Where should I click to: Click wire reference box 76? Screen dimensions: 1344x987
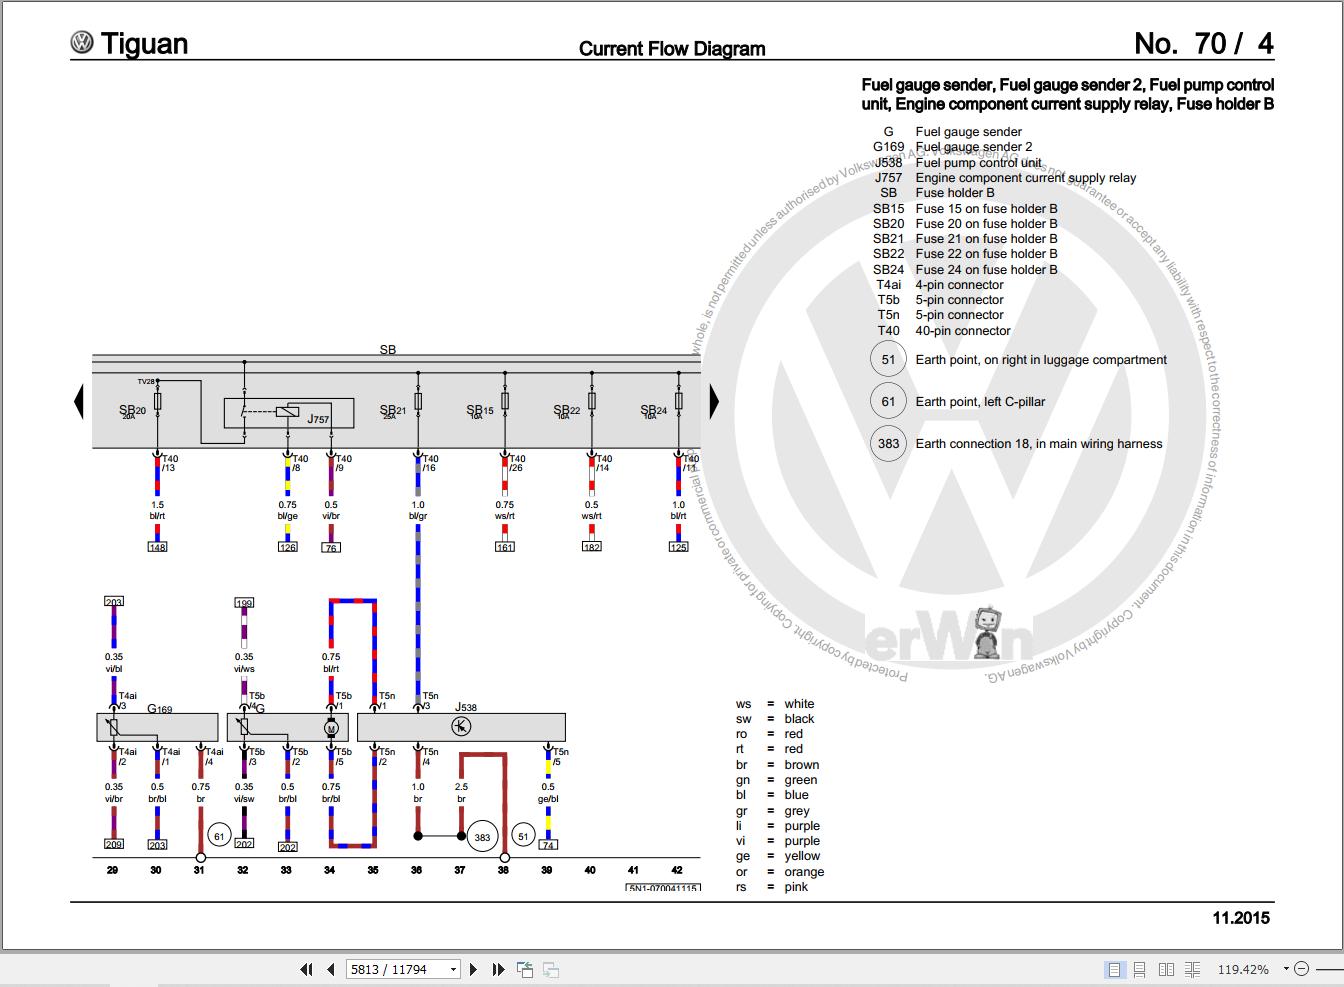click(331, 547)
